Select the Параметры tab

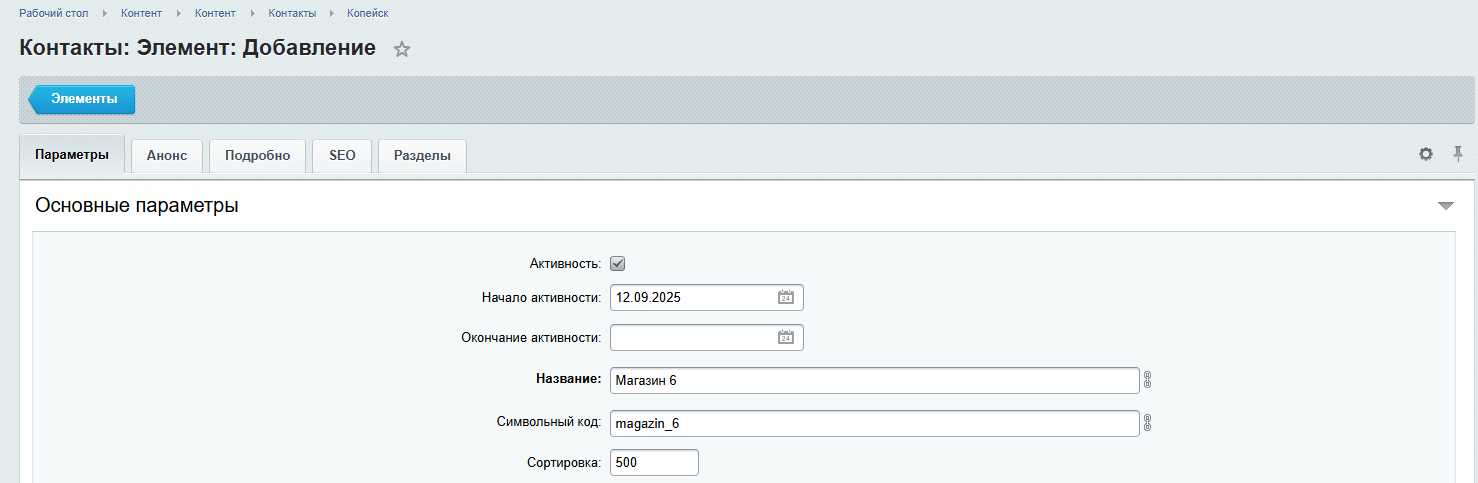click(x=71, y=156)
